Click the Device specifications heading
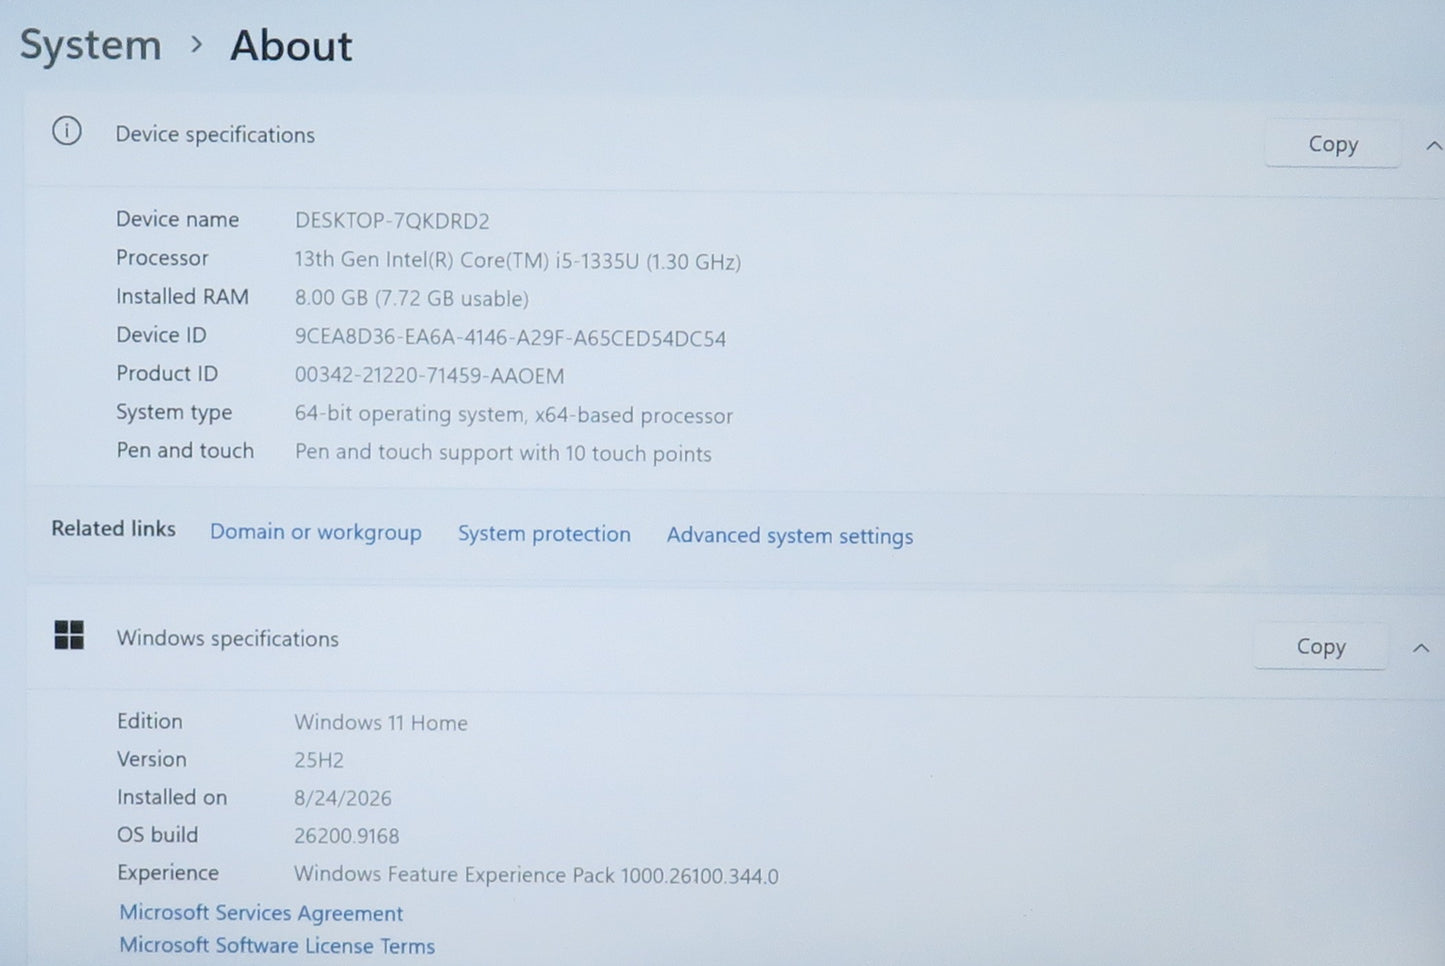Screen dimensions: 1445x966 215,135
